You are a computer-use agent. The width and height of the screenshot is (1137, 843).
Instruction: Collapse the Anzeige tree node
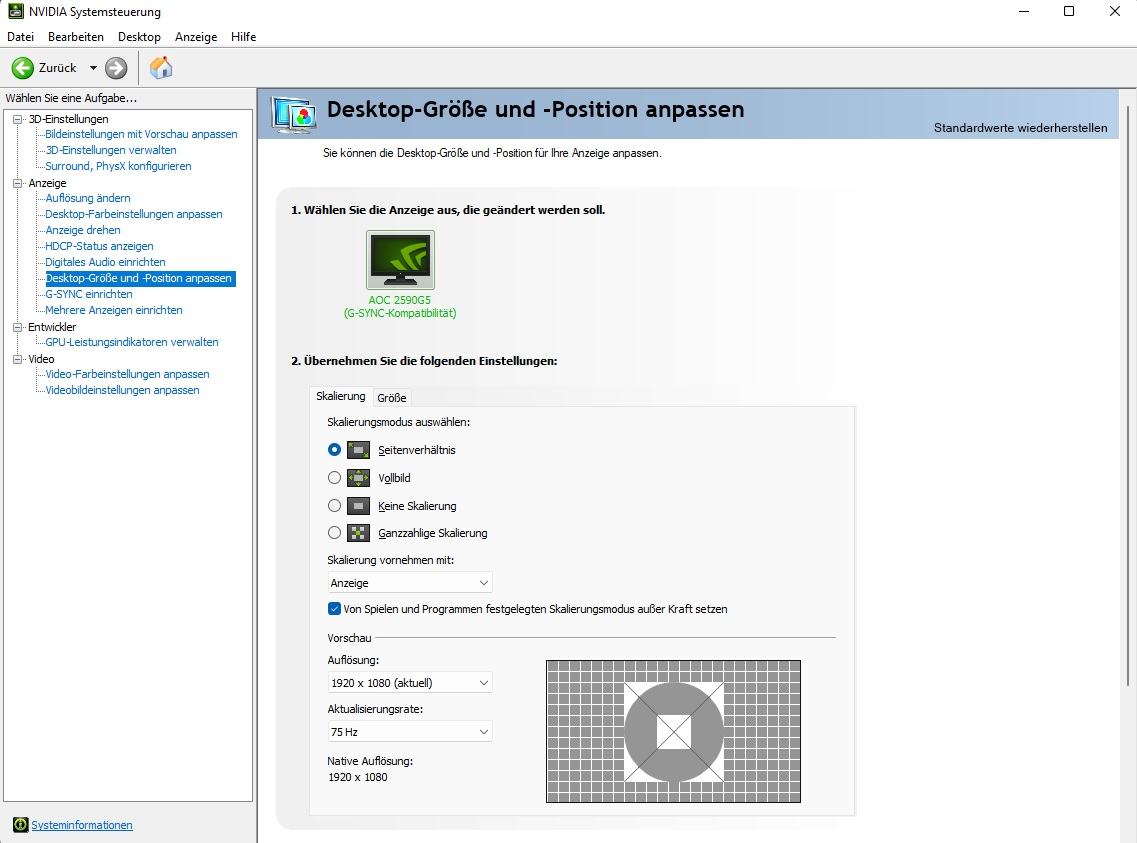click(x=17, y=183)
